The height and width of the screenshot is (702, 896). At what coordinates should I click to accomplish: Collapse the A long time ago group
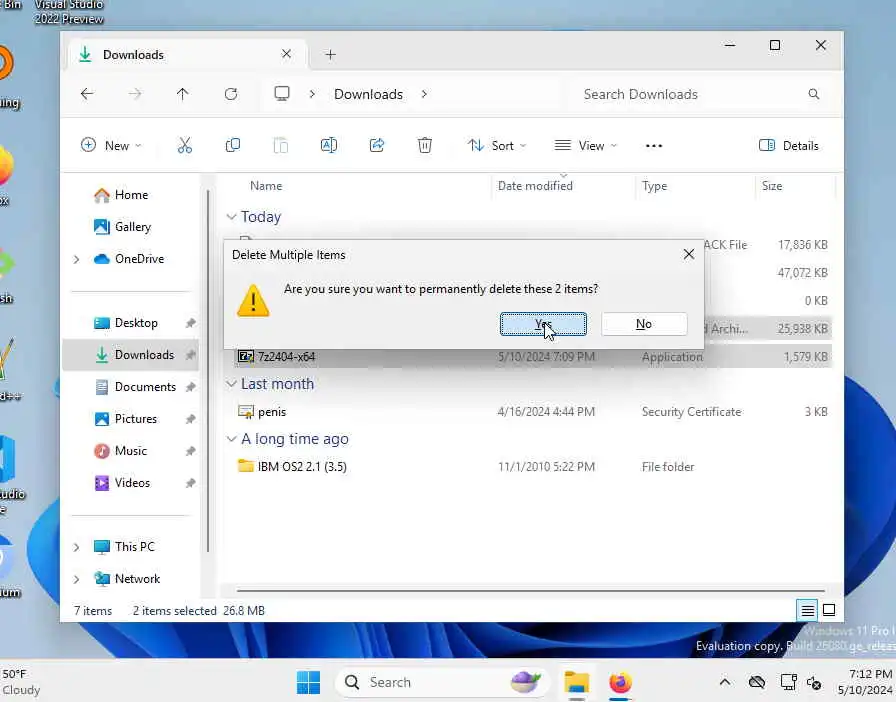click(231, 438)
